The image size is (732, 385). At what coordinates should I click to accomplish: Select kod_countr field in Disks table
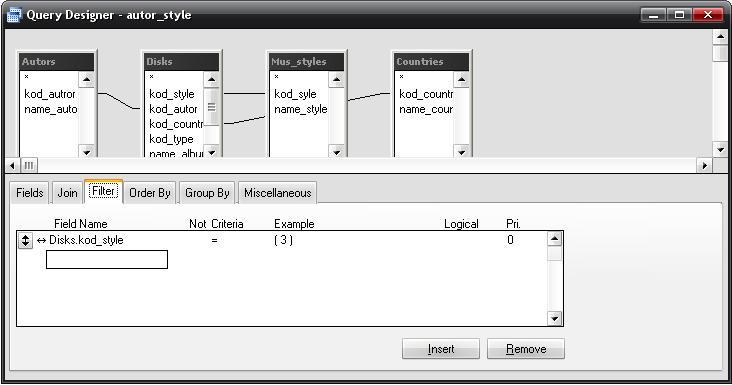[176, 124]
